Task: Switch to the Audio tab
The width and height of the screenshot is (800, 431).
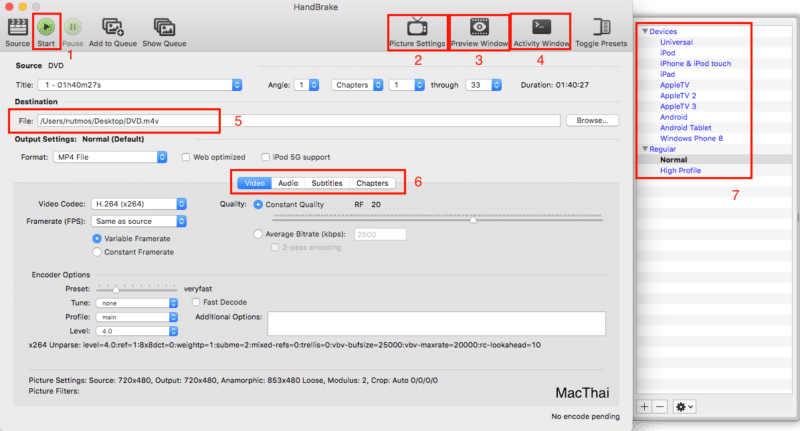Action: (x=288, y=183)
